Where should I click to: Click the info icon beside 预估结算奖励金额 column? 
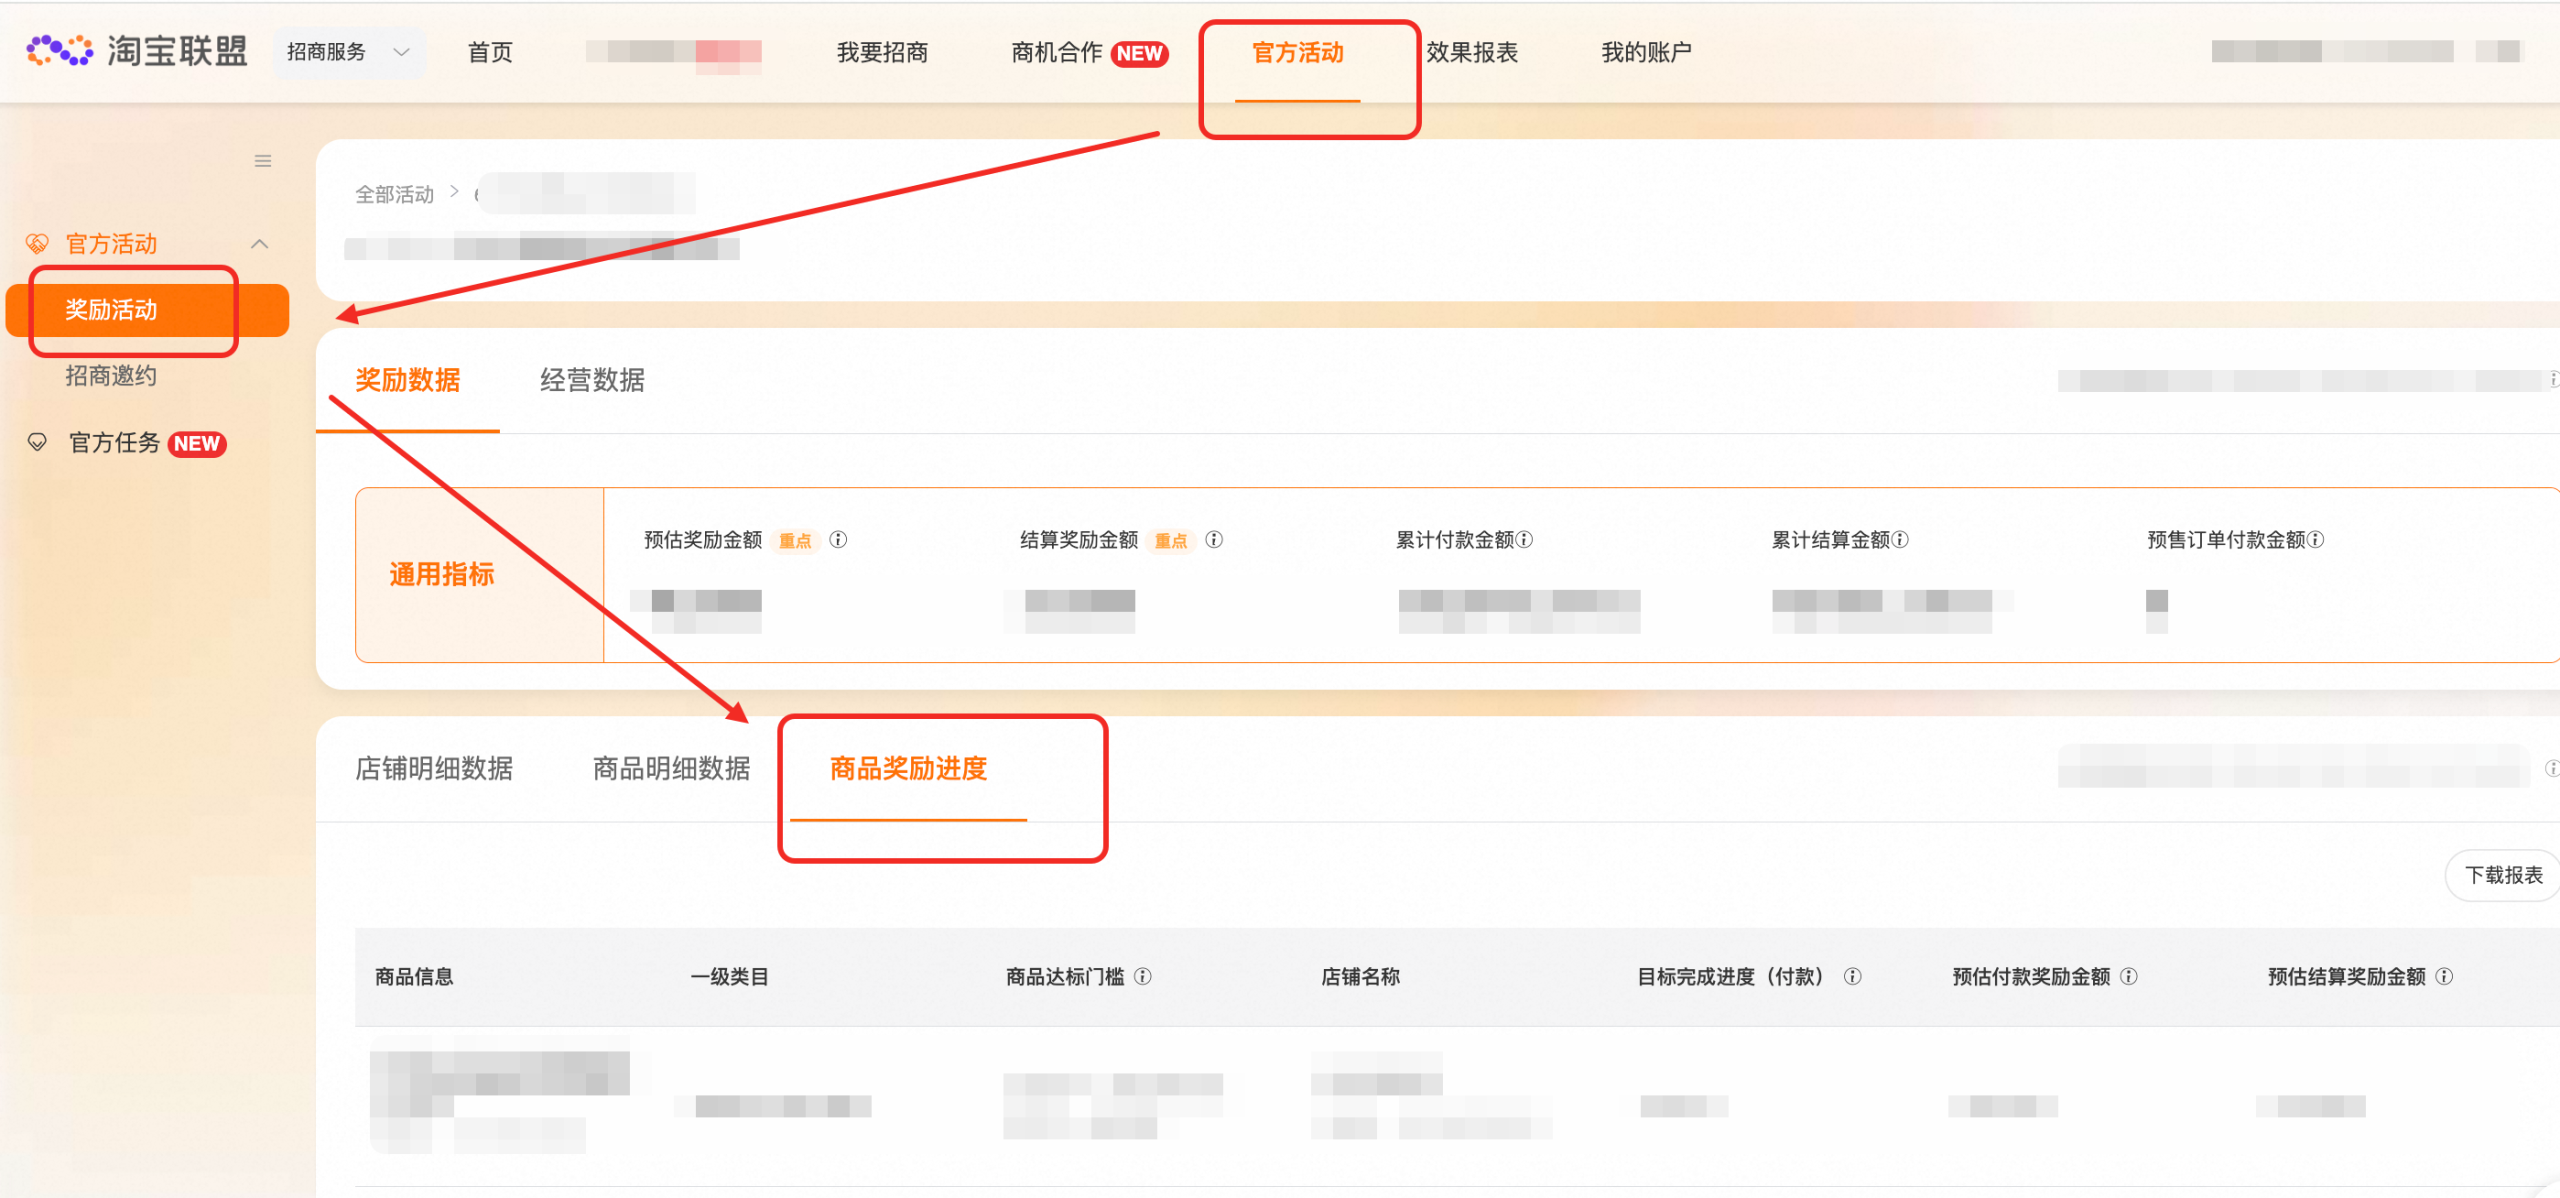pyautogui.click(x=2447, y=977)
